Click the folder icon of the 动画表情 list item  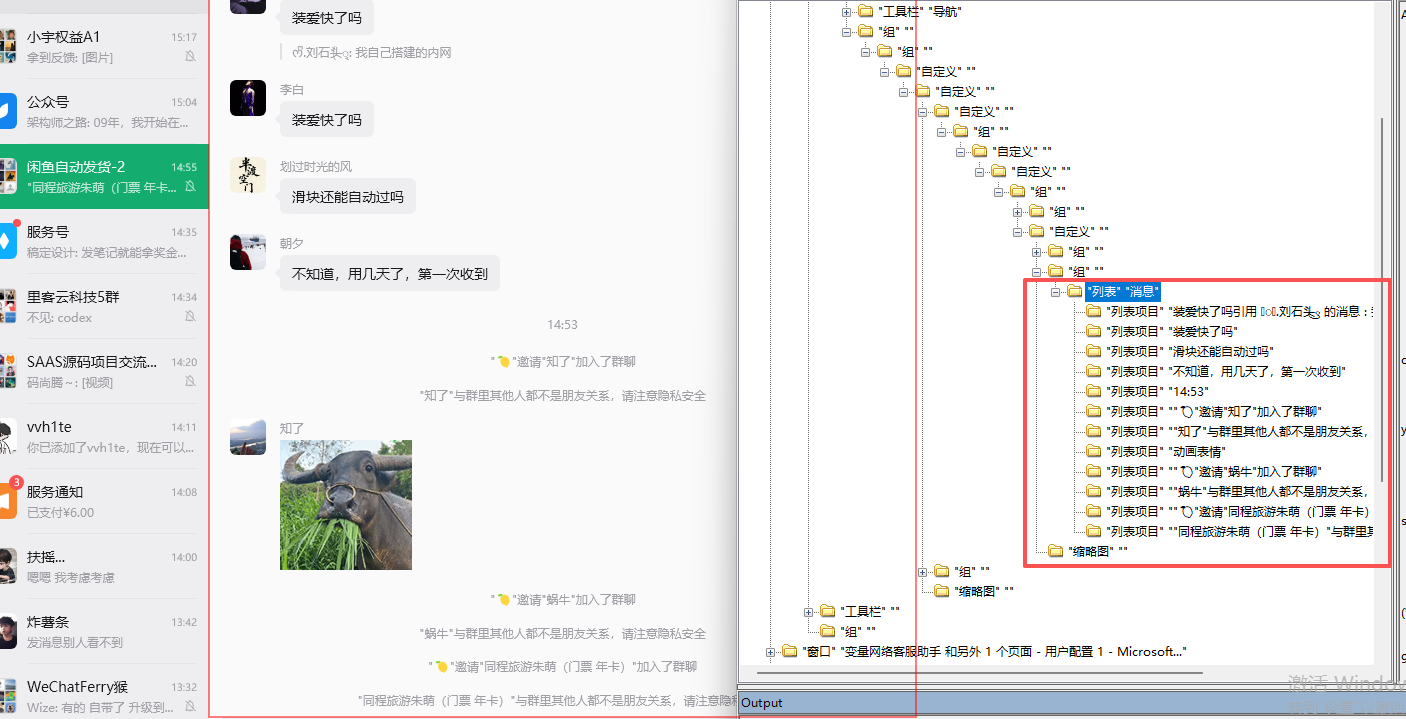pyautogui.click(x=1093, y=451)
